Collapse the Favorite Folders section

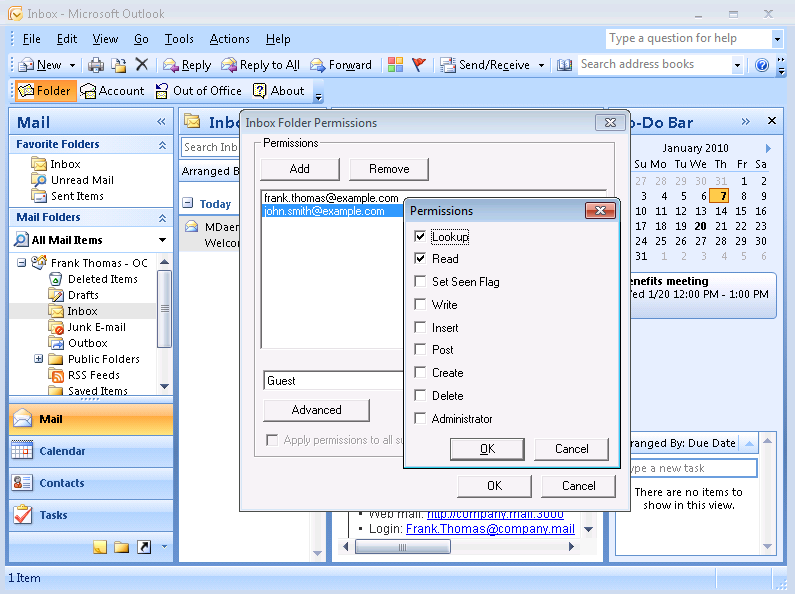[162, 145]
